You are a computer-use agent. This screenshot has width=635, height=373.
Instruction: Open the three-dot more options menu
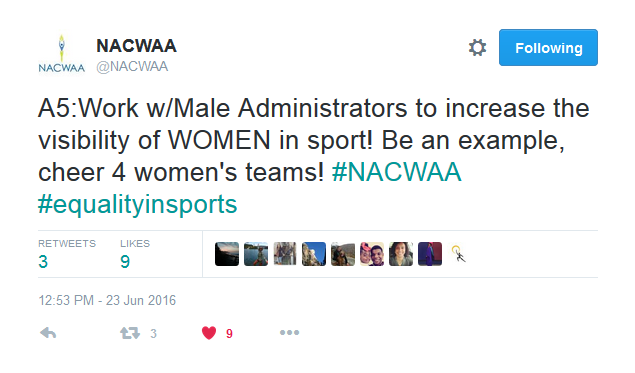(289, 333)
